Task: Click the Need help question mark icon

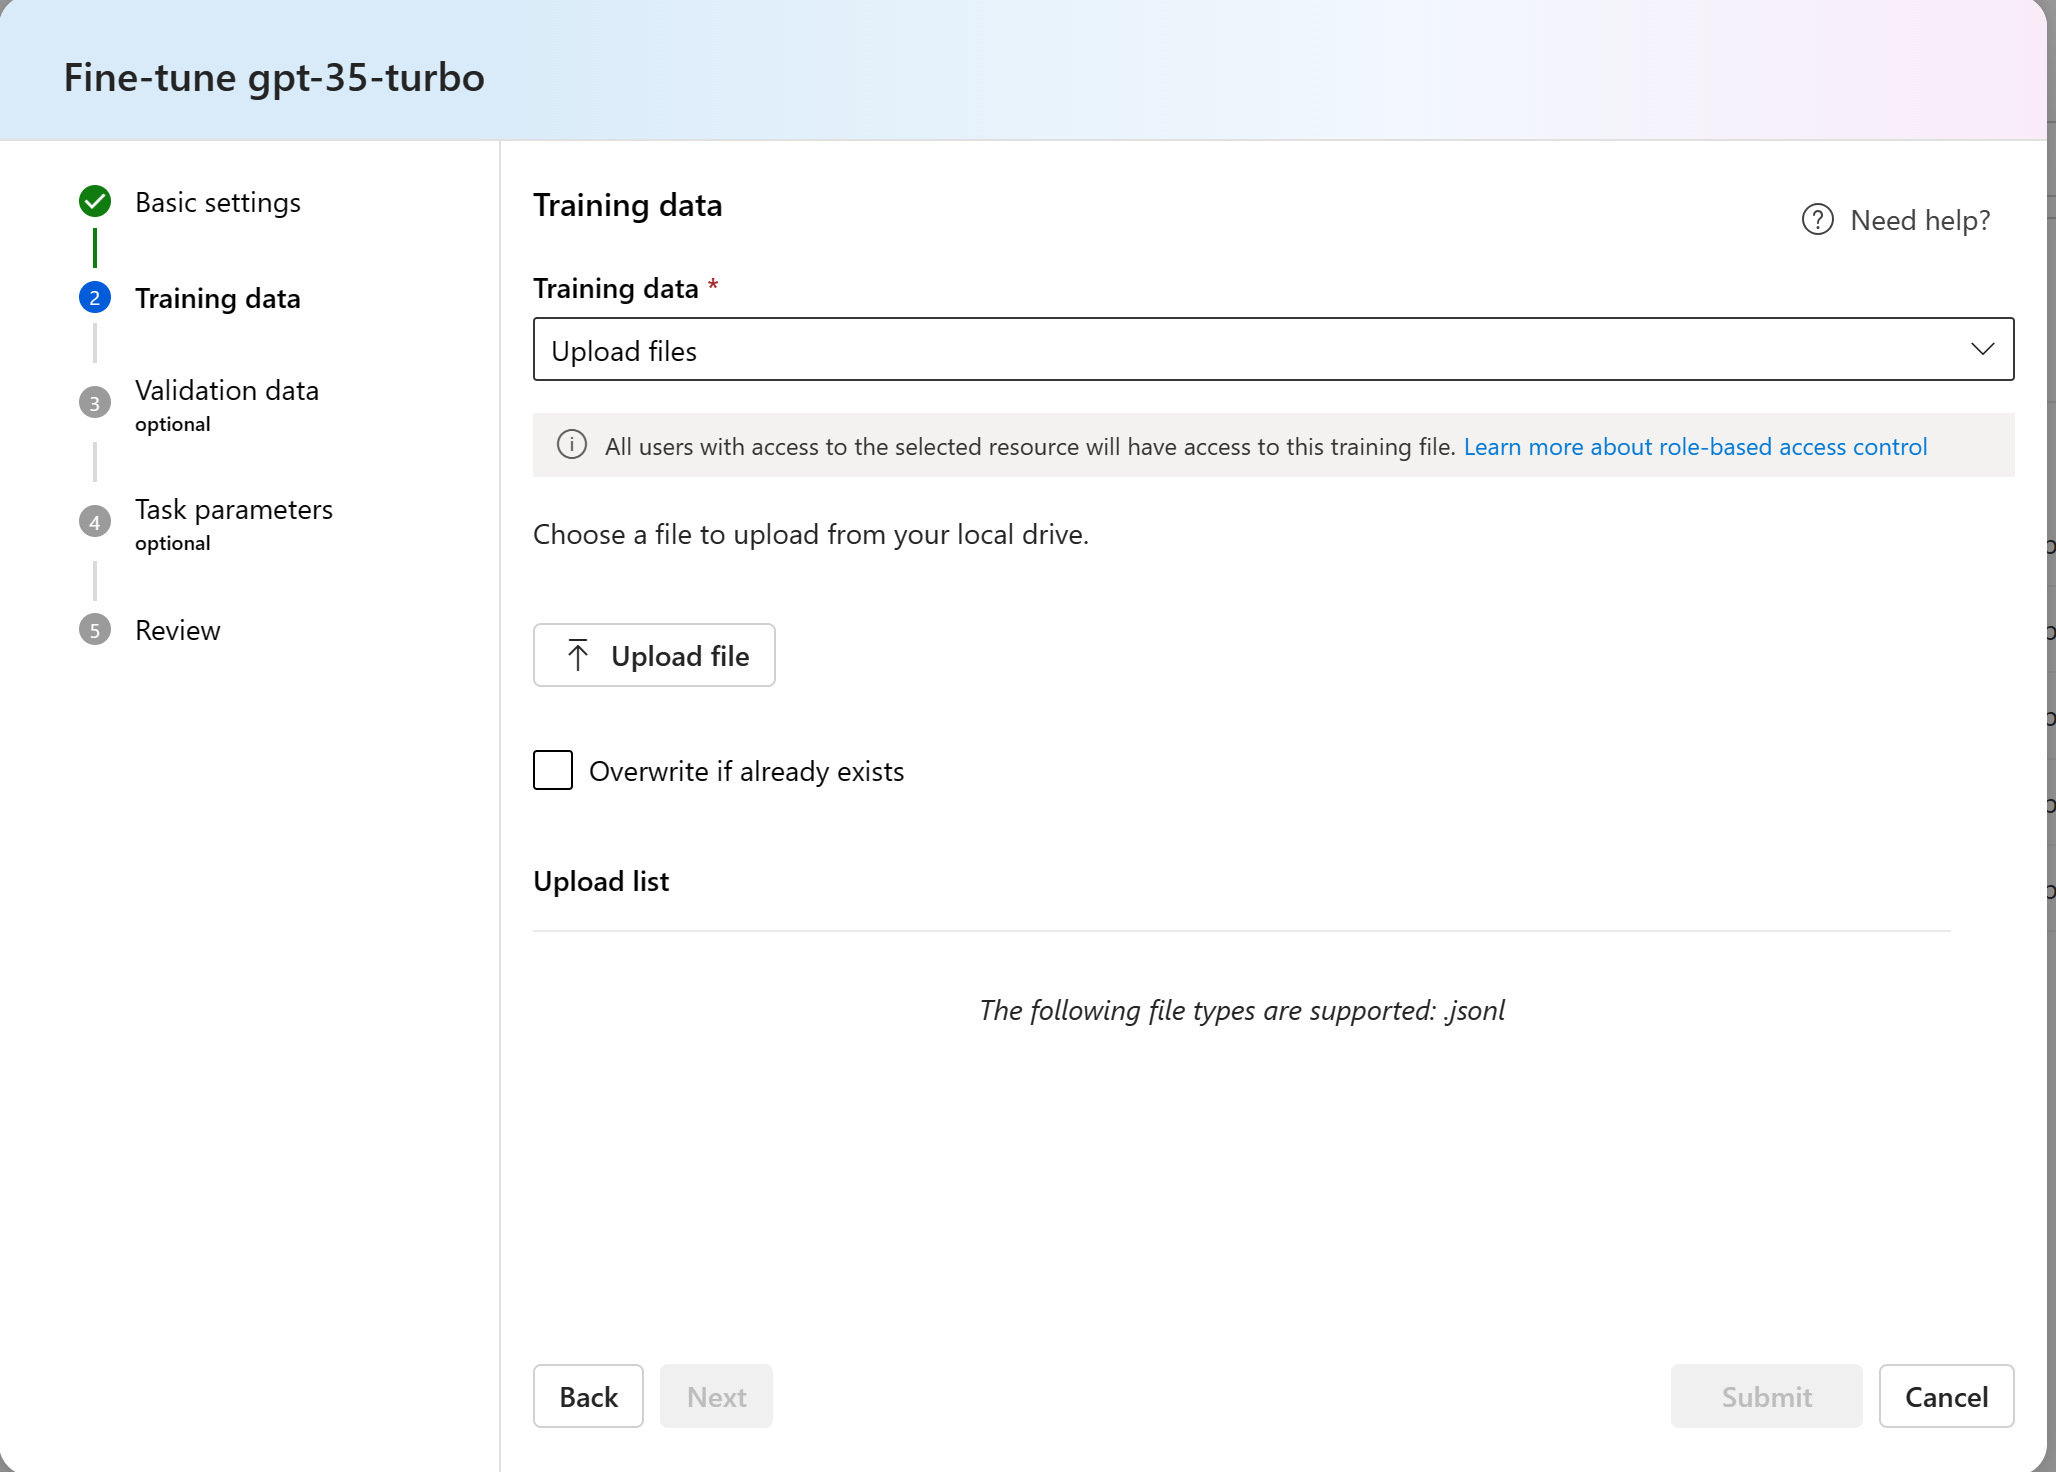Action: pos(1817,220)
